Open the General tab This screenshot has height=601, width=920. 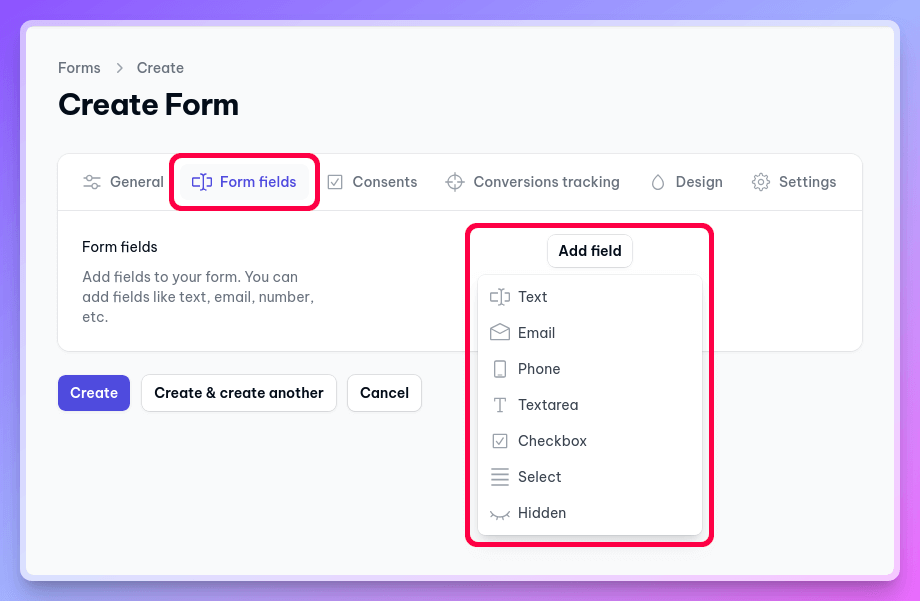point(122,182)
